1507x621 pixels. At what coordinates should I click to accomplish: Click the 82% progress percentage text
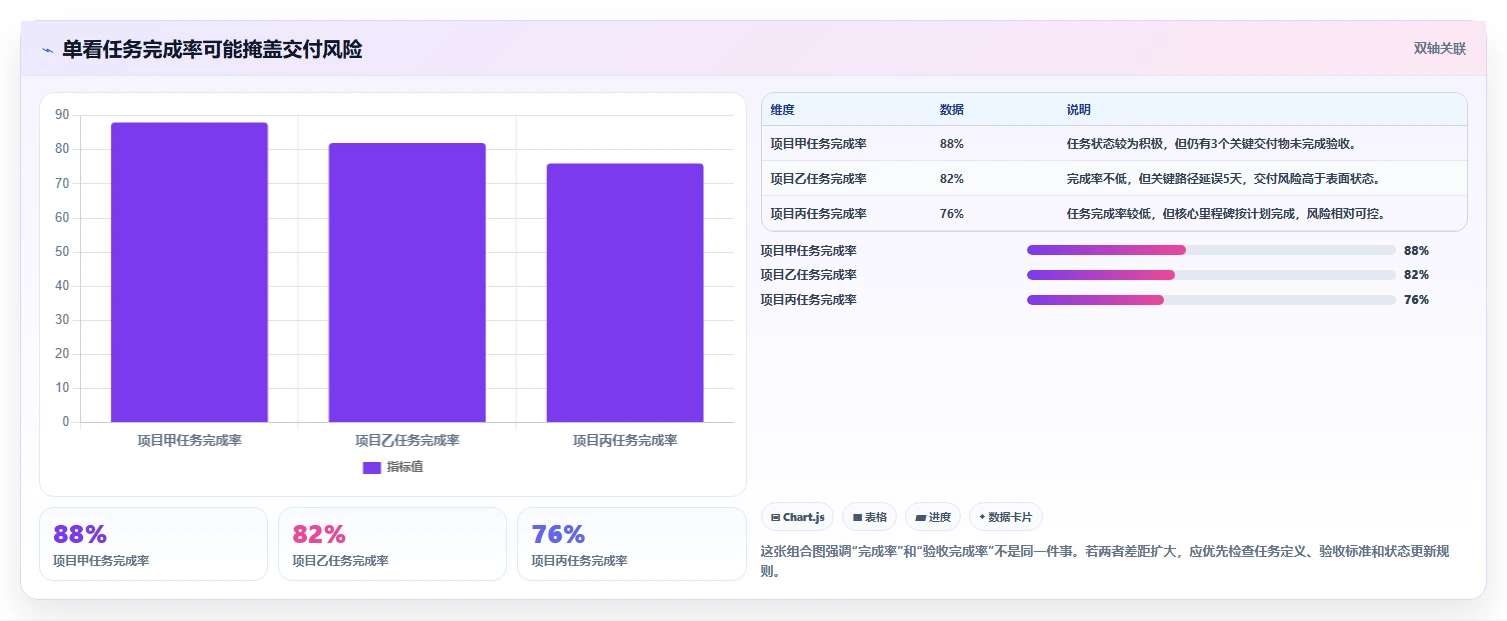[x=1416, y=275]
